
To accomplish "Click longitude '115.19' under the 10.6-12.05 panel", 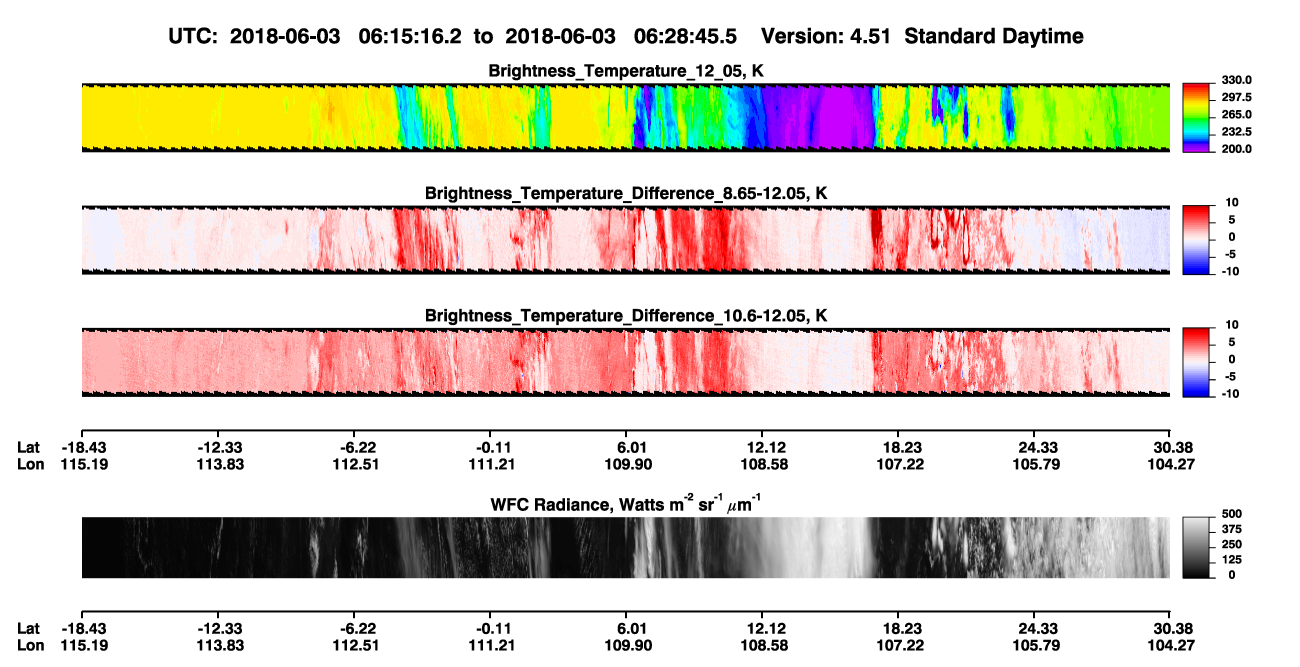I will pyautogui.click(x=82, y=464).
